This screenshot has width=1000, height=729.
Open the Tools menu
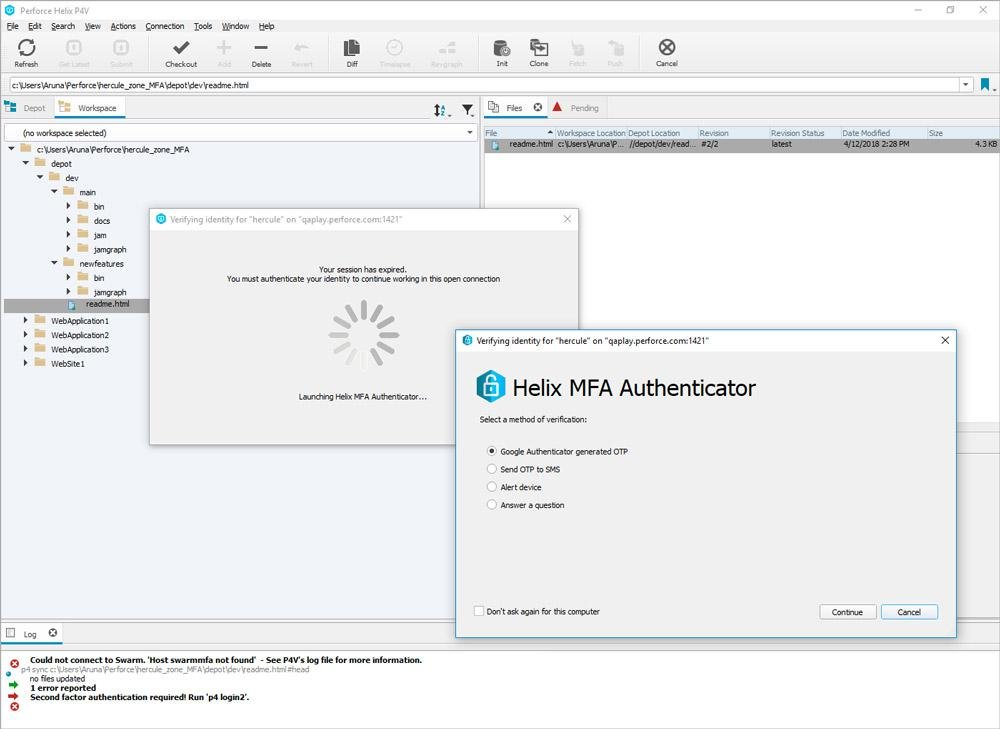(203, 26)
